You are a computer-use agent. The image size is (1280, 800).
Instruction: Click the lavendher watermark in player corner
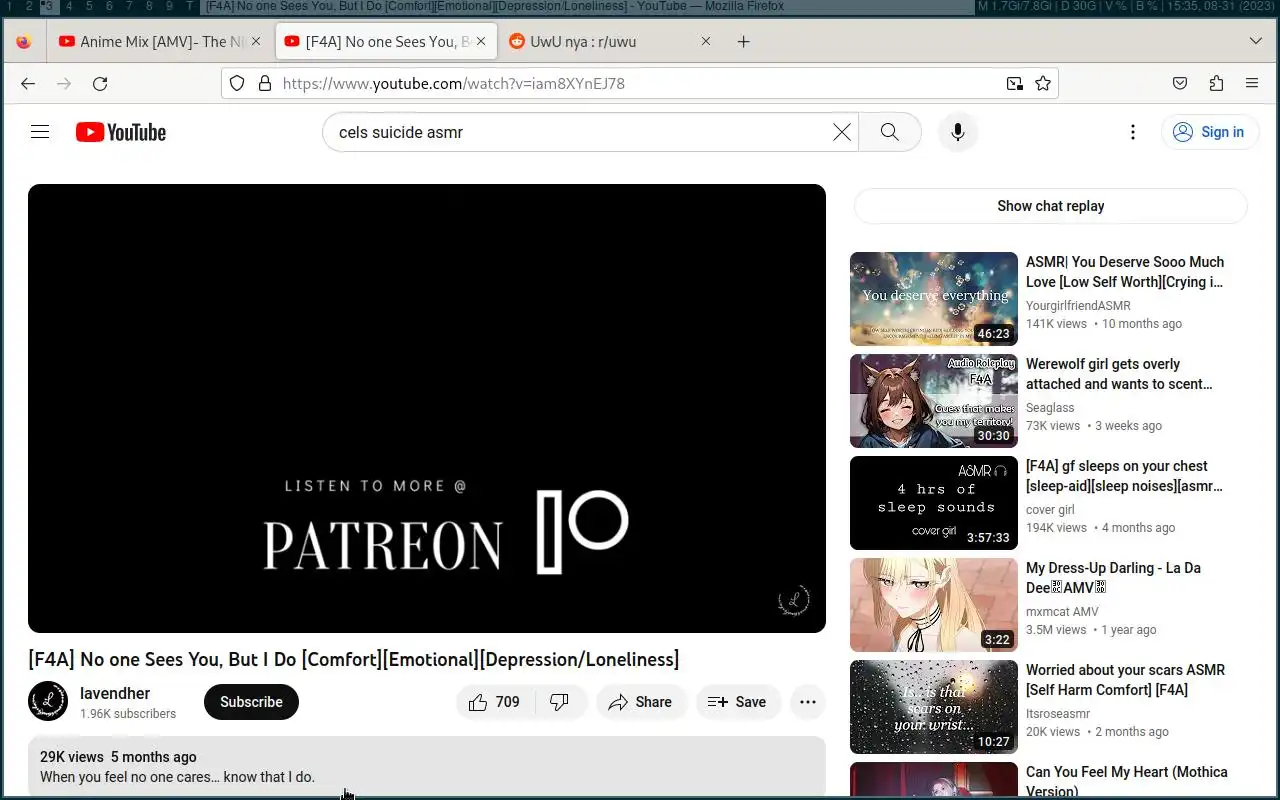click(793, 600)
